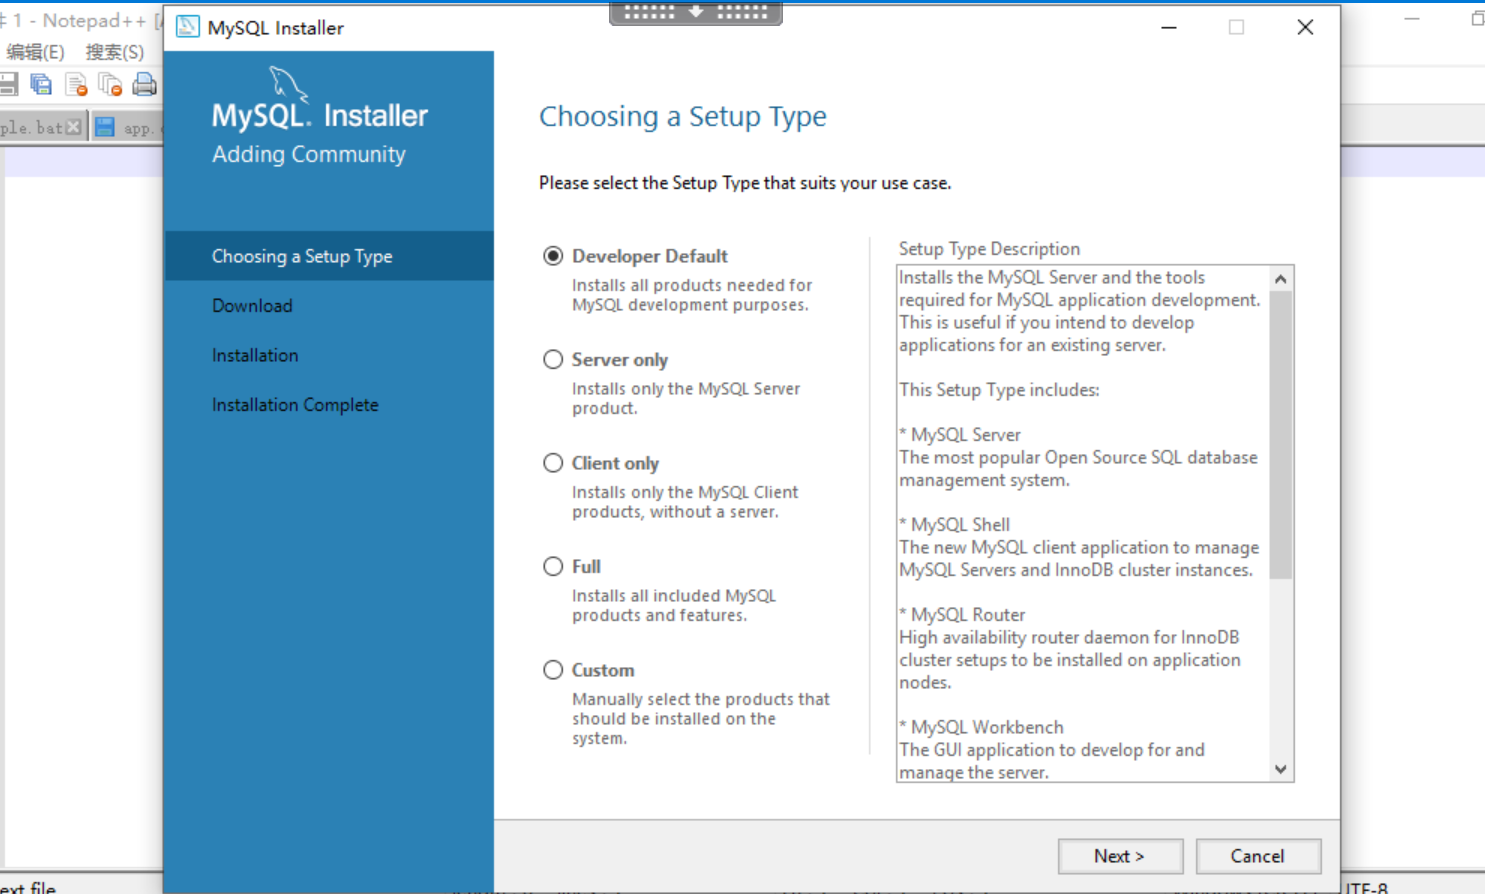Choose the Client only setup type
Screen dimensions: 1485x894
click(553, 463)
